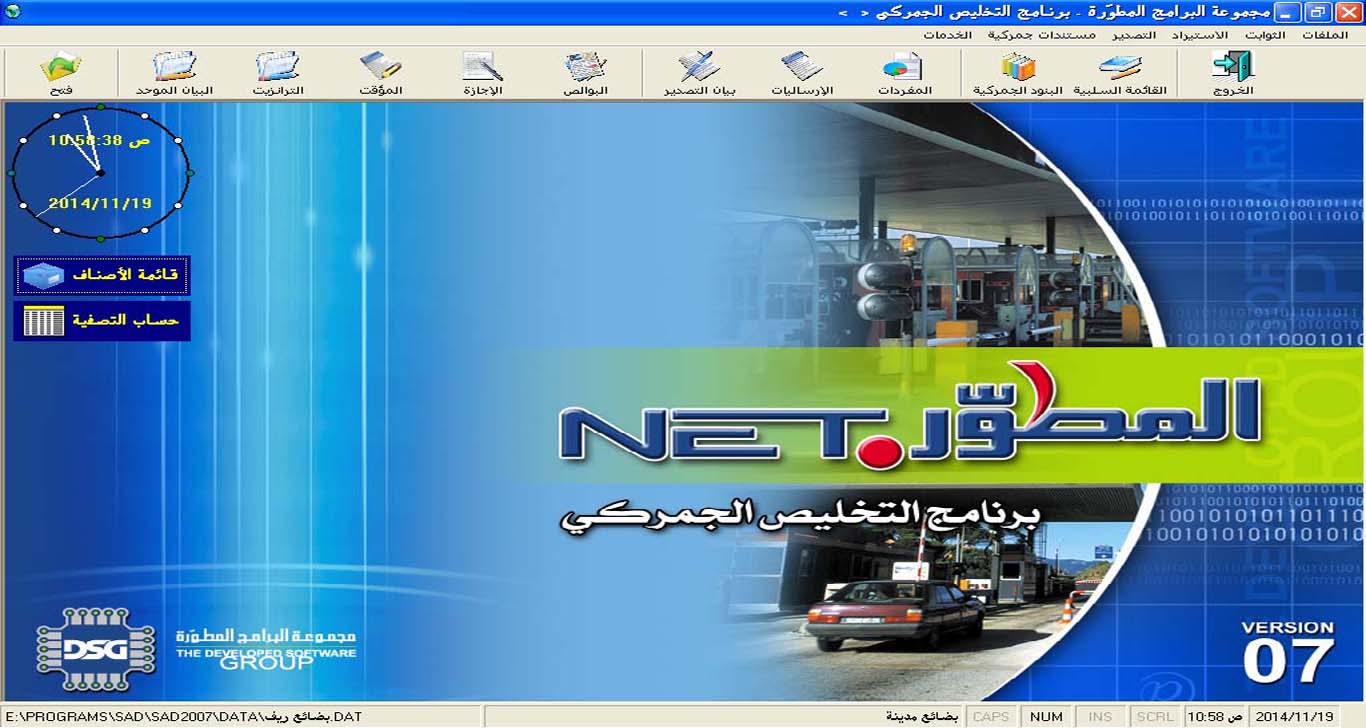Open الإرساليات toolbar icon
This screenshot has height=728, width=1366.
[802, 72]
